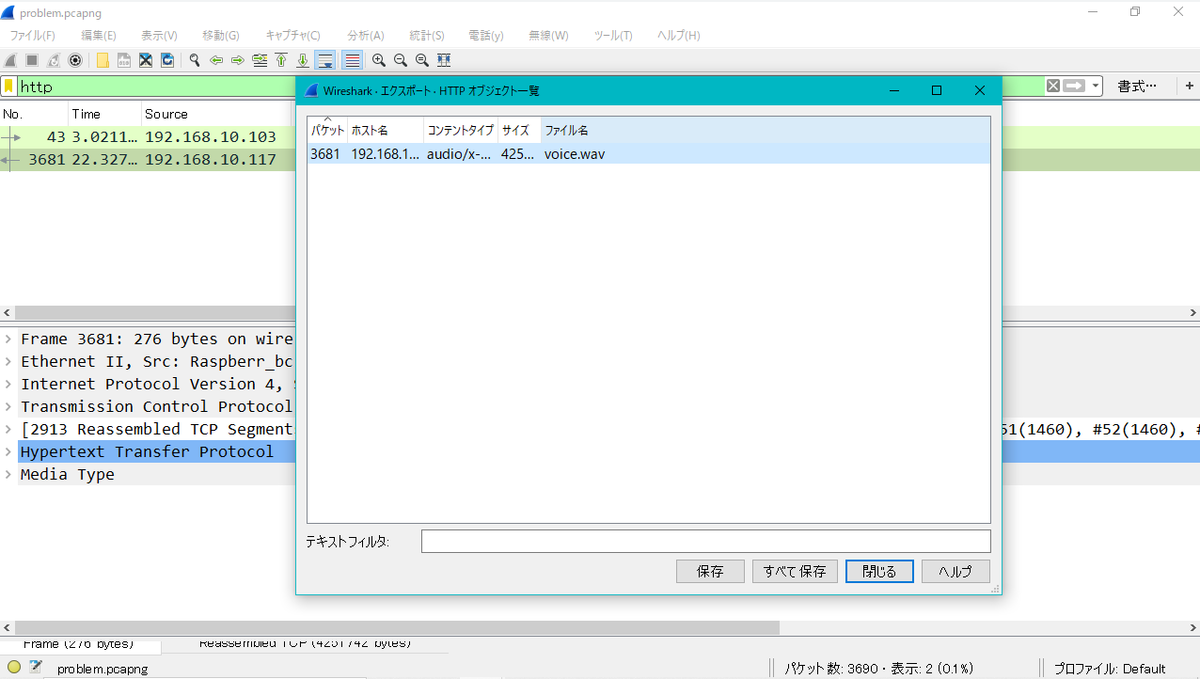Expand Internet Protocol Version 4 row
The image size is (1200, 679).
[x=8, y=384]
